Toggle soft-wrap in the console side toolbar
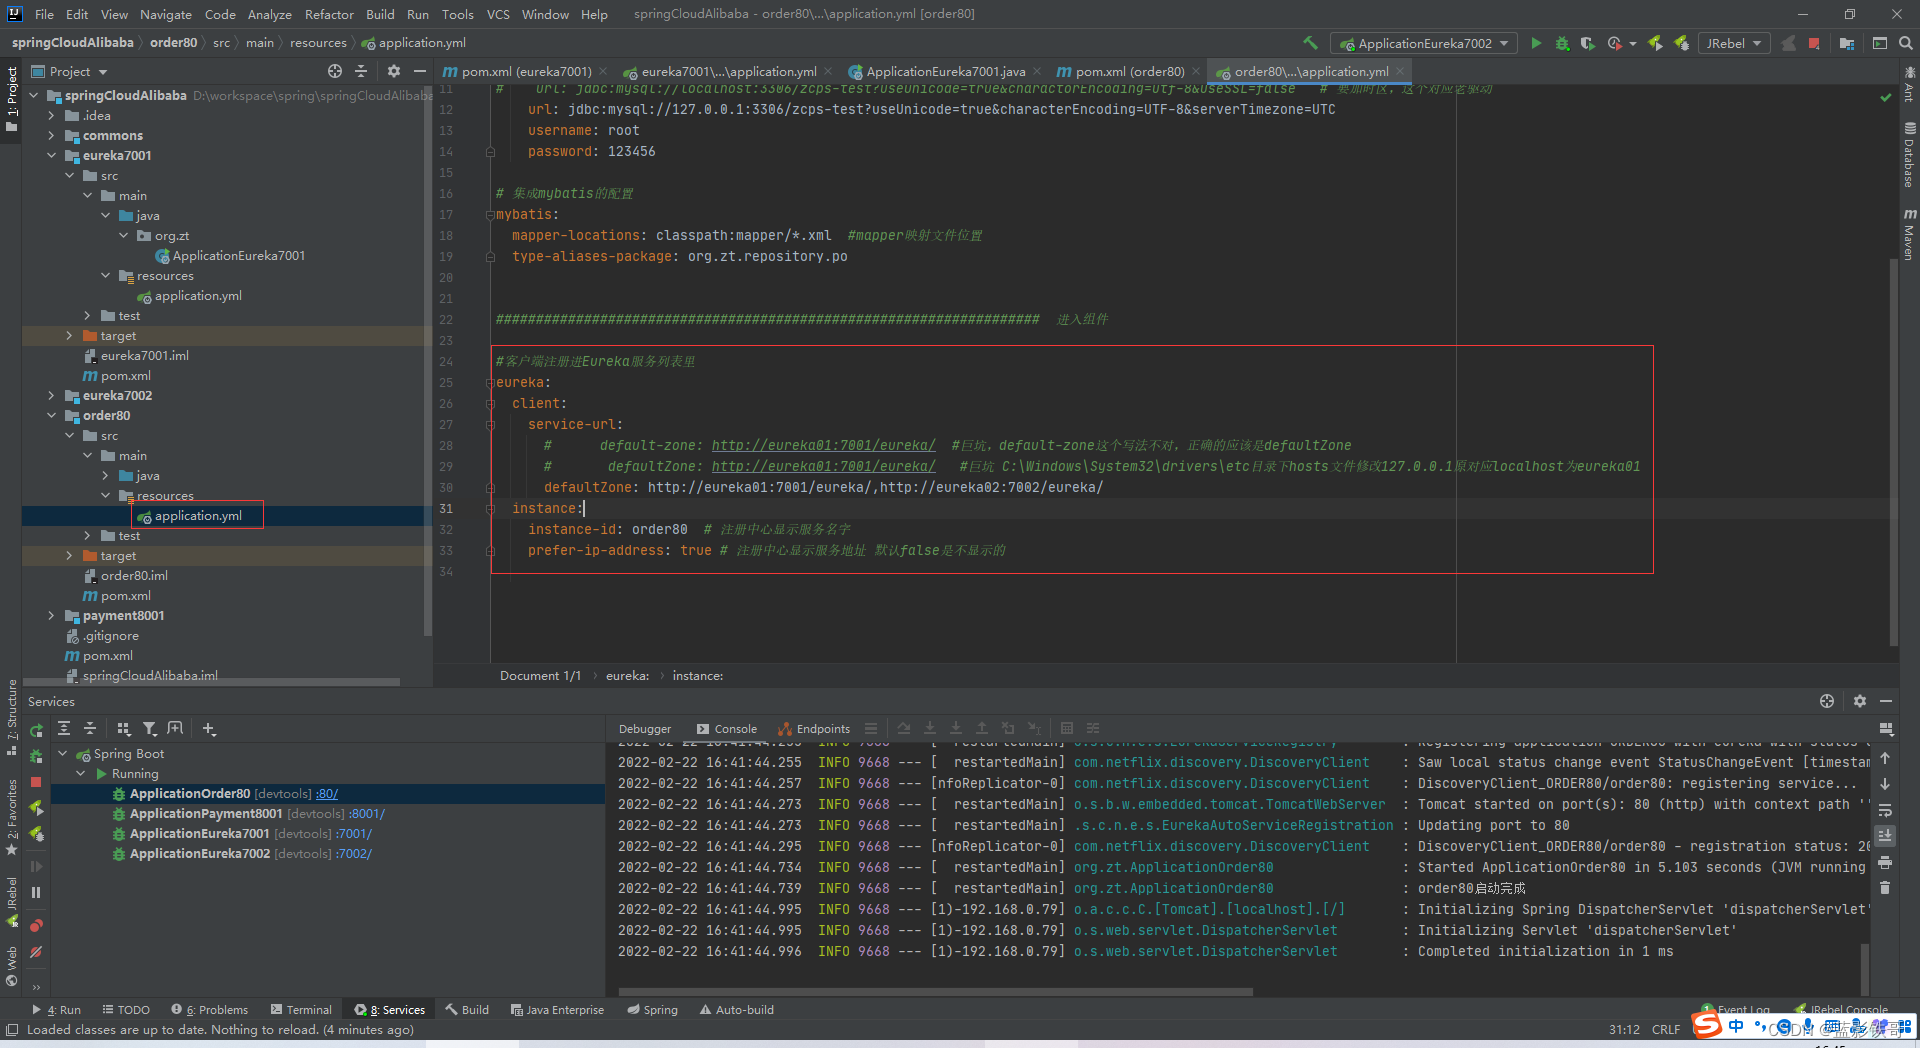 (x=1885, y=810)
